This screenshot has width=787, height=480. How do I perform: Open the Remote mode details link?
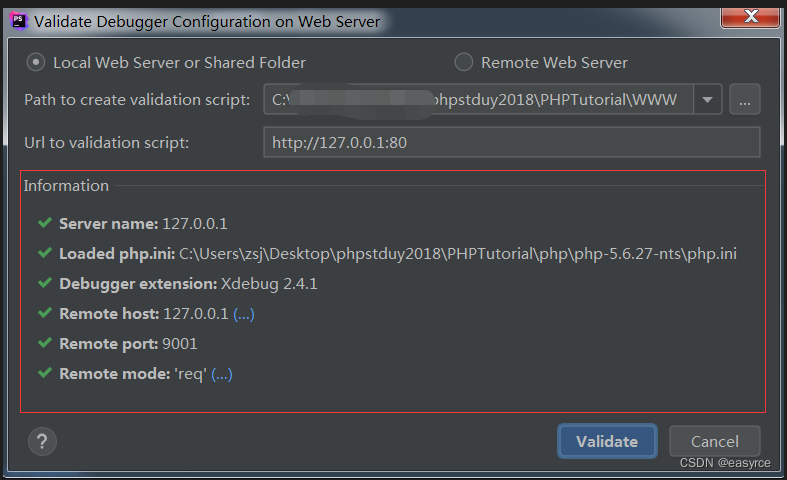(x=221, y=374)
